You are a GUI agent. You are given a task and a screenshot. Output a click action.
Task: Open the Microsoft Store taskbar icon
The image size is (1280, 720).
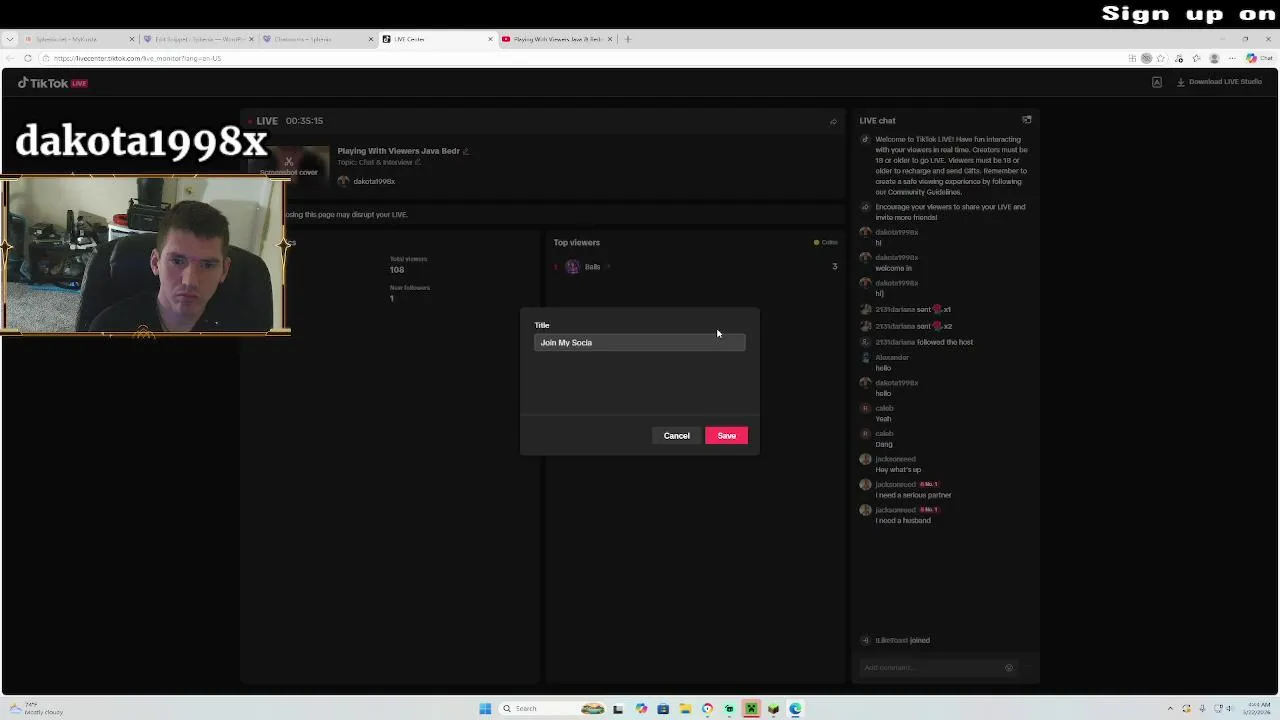tap(663, 708)
